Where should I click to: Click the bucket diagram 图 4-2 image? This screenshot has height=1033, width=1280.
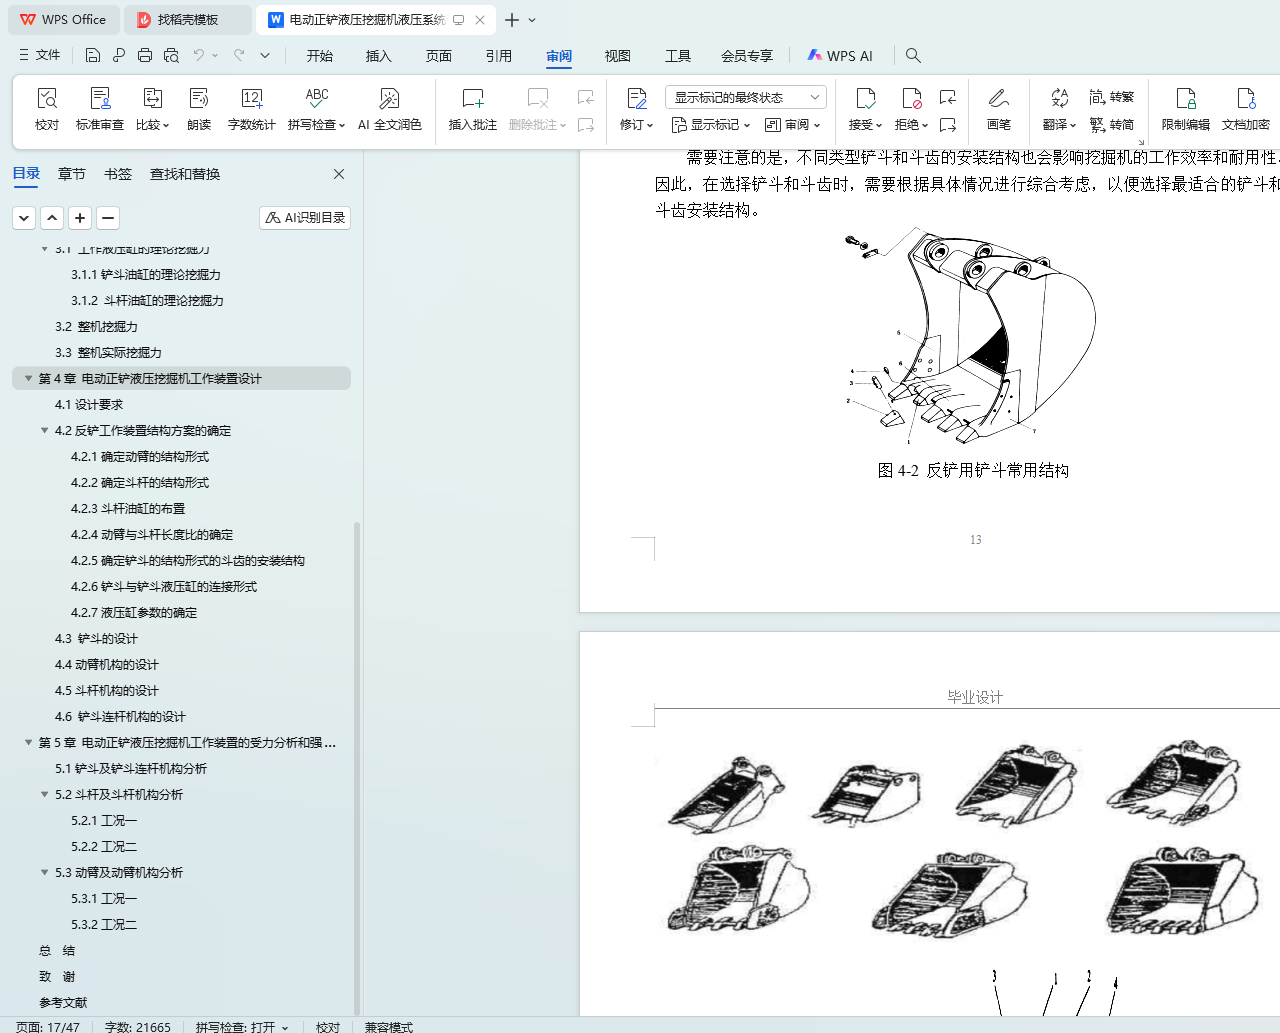click(x=971, y=336)
